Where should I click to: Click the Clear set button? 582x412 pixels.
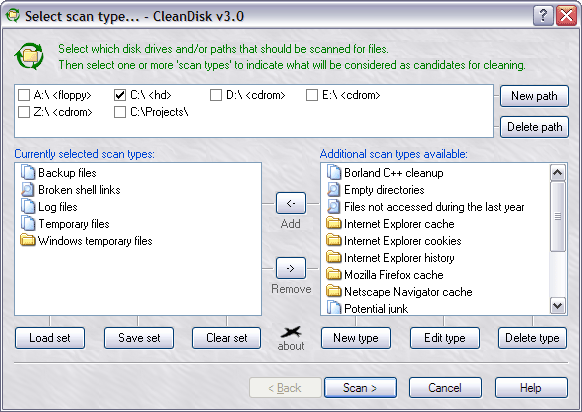pyautogui.click(x=226, y=338)
